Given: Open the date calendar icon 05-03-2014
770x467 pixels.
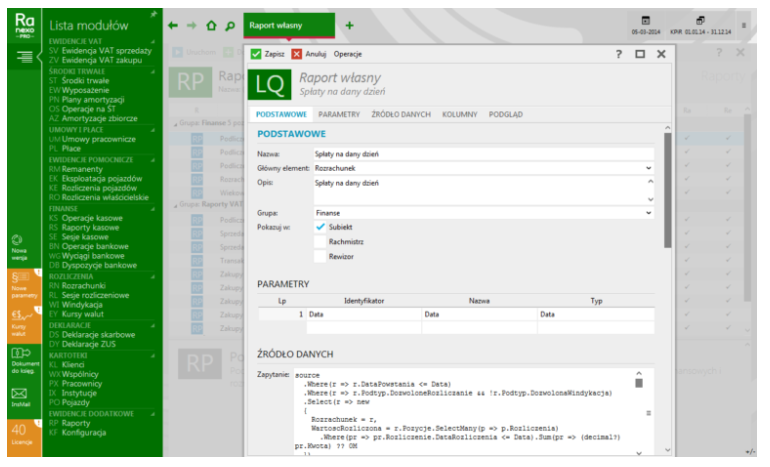Looking at the screenshot, I should click(x=646, y=21).
